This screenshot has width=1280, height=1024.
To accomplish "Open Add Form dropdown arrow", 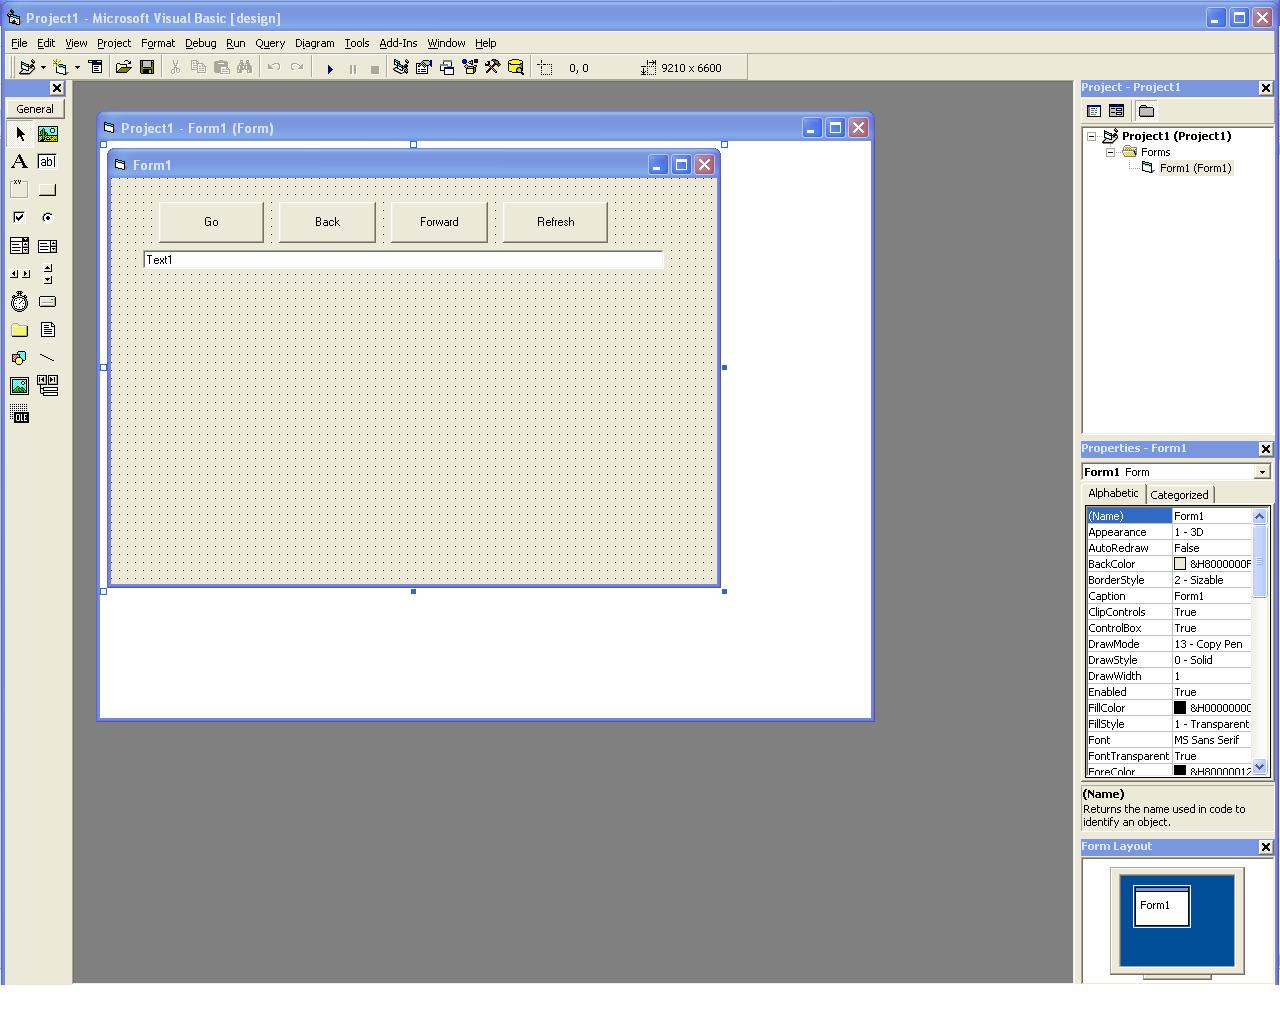I will [77, 68].
